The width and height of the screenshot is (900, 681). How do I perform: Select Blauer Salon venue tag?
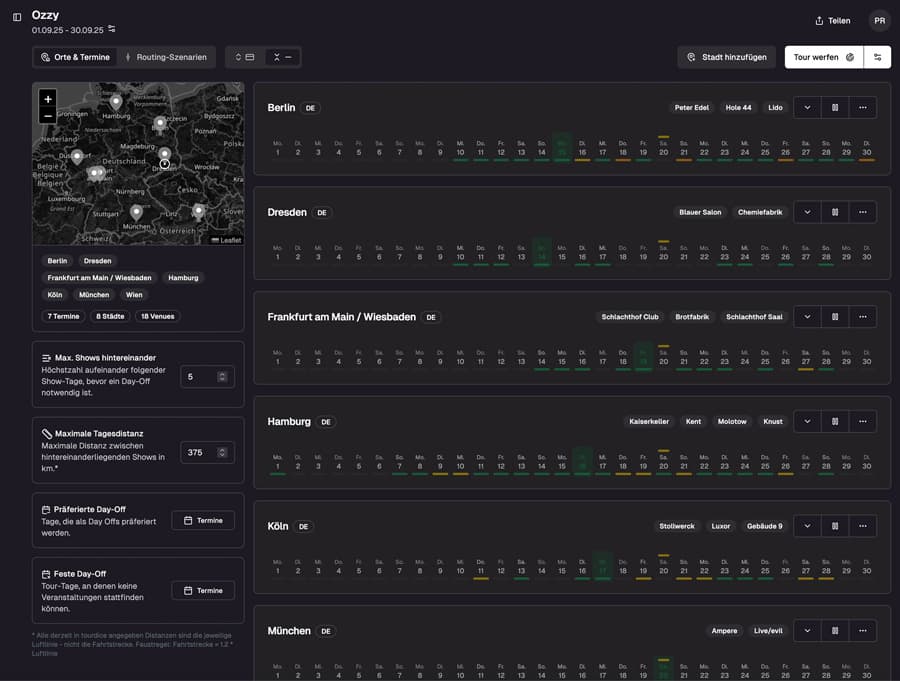[x=700, y=212]
